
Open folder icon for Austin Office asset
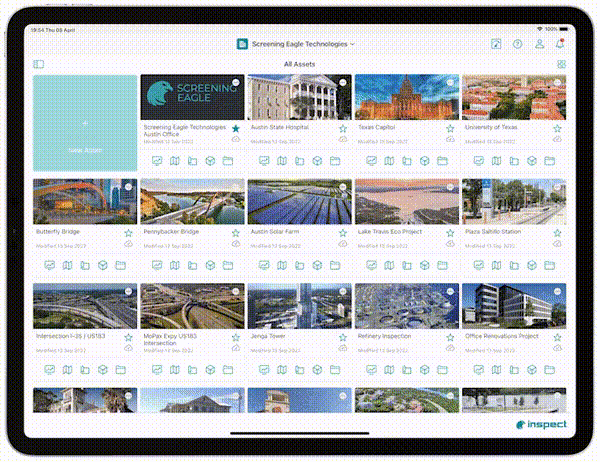click(x=228, y=161)
